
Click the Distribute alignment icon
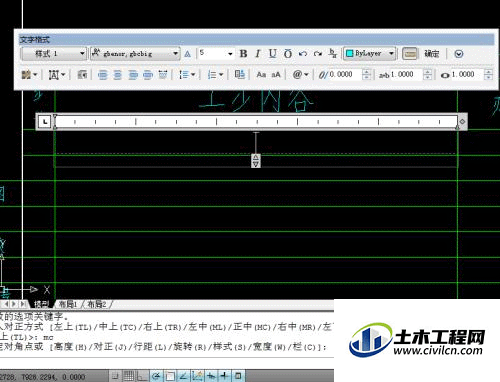click(x=163, y=75)
